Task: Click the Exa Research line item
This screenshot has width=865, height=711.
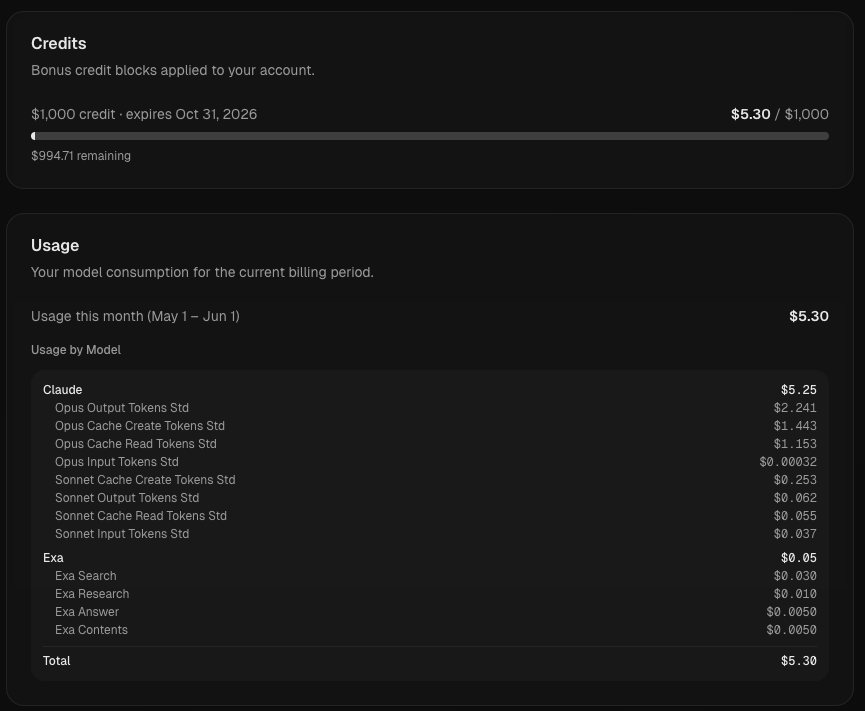Action: click(436, 594)
